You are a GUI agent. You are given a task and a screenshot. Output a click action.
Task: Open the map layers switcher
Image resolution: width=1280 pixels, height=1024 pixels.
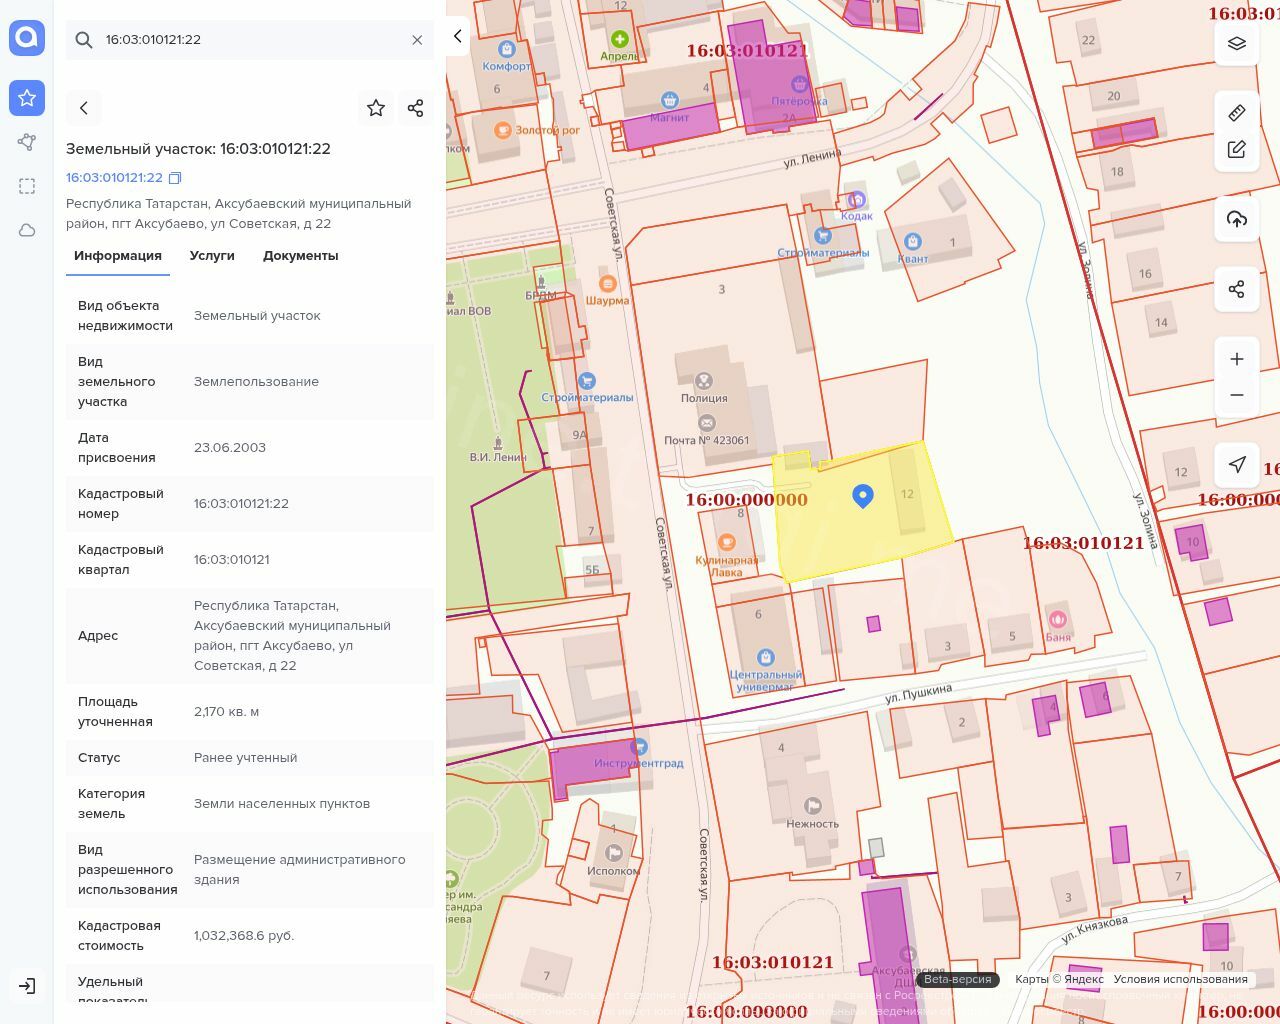click(x=1237, y=43)
